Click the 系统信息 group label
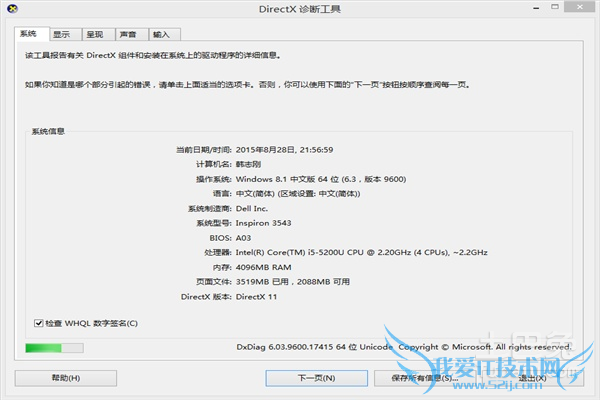The height and width of the screenshot is (400, 600). 48,132
